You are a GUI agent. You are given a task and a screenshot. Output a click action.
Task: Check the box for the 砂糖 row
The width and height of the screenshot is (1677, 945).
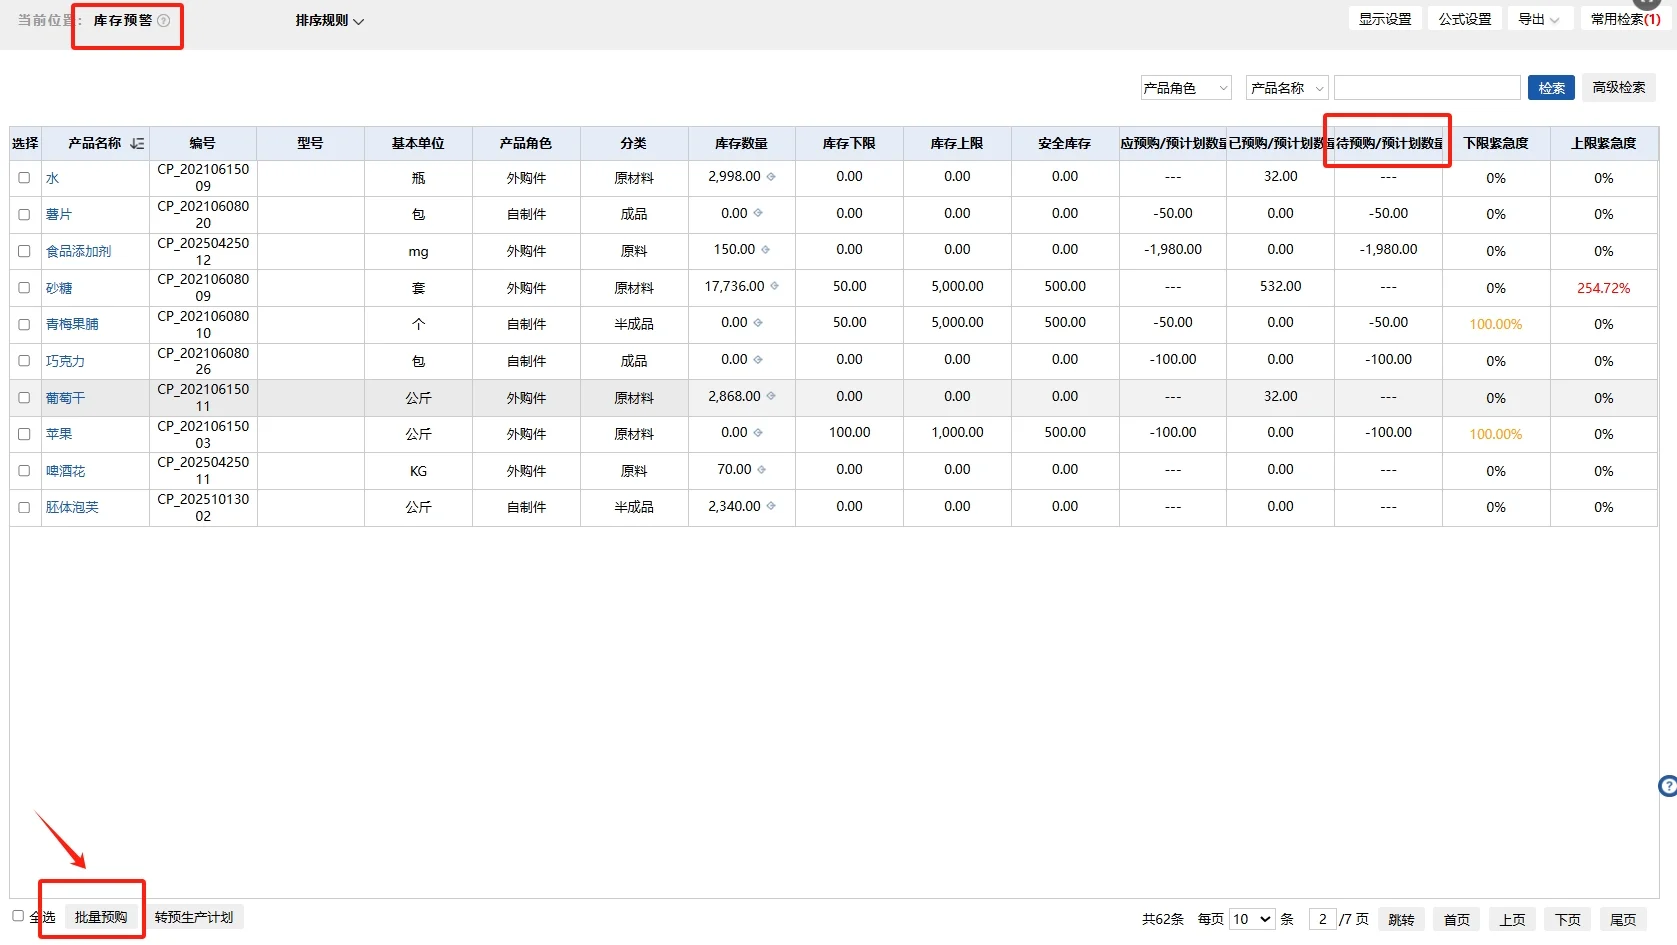(24, 288)
